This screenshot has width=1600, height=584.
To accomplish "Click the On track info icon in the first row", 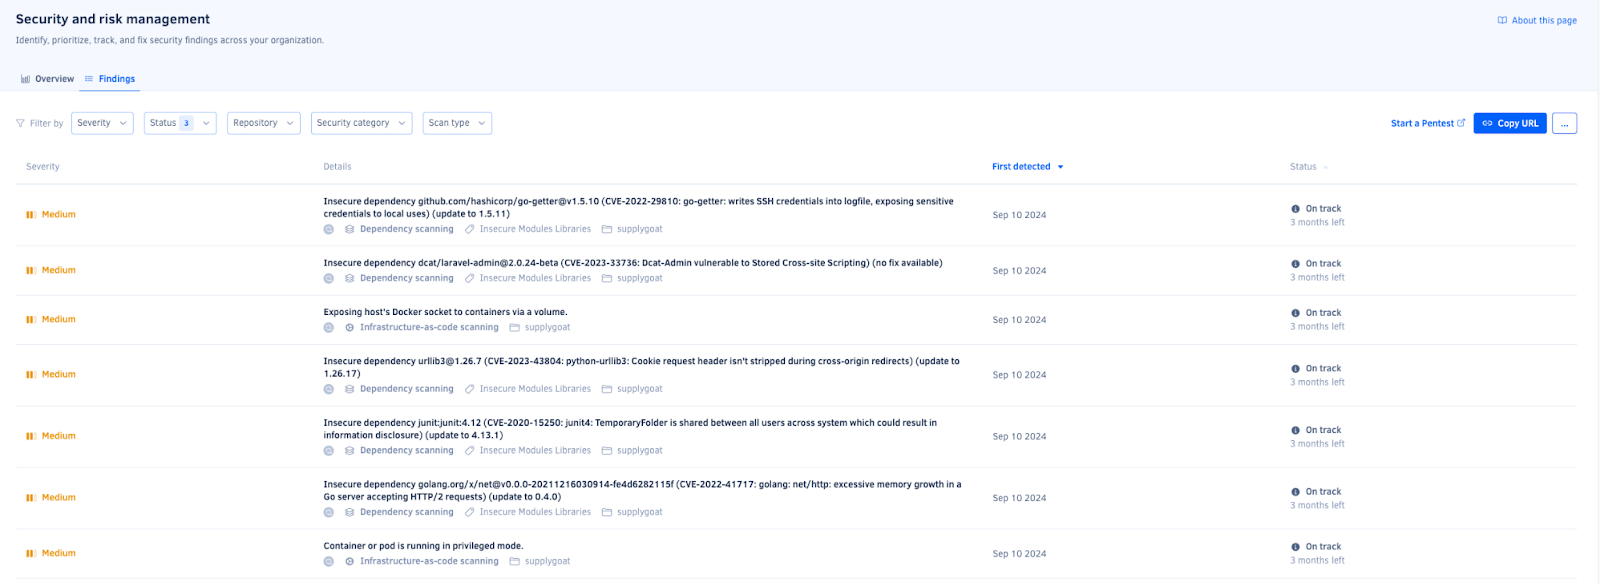I will pyautogui.click(x=1296, y=209).
